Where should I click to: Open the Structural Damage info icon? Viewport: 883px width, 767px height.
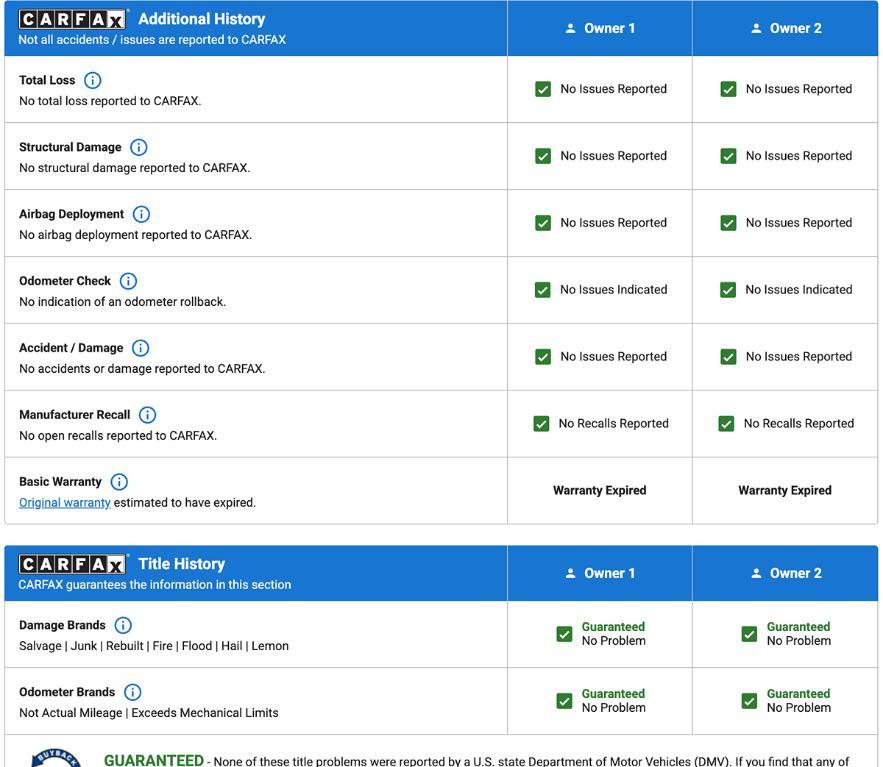(x=139, y=148)
